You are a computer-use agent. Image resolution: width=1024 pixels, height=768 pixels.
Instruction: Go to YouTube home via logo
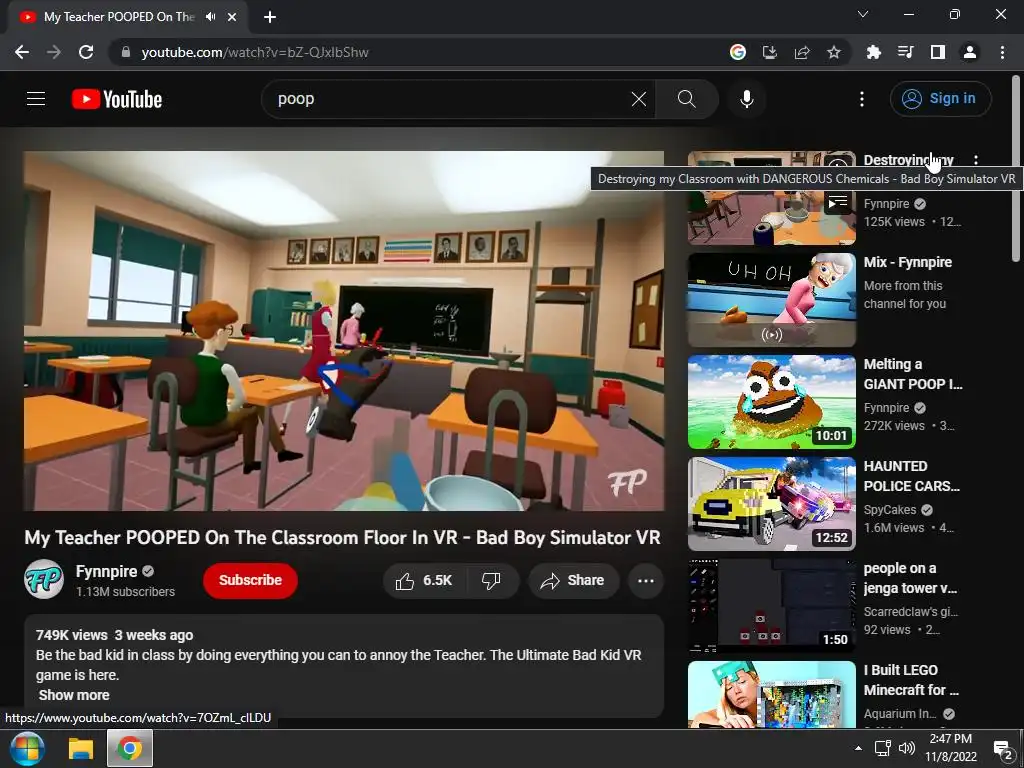tap(117, 99)
